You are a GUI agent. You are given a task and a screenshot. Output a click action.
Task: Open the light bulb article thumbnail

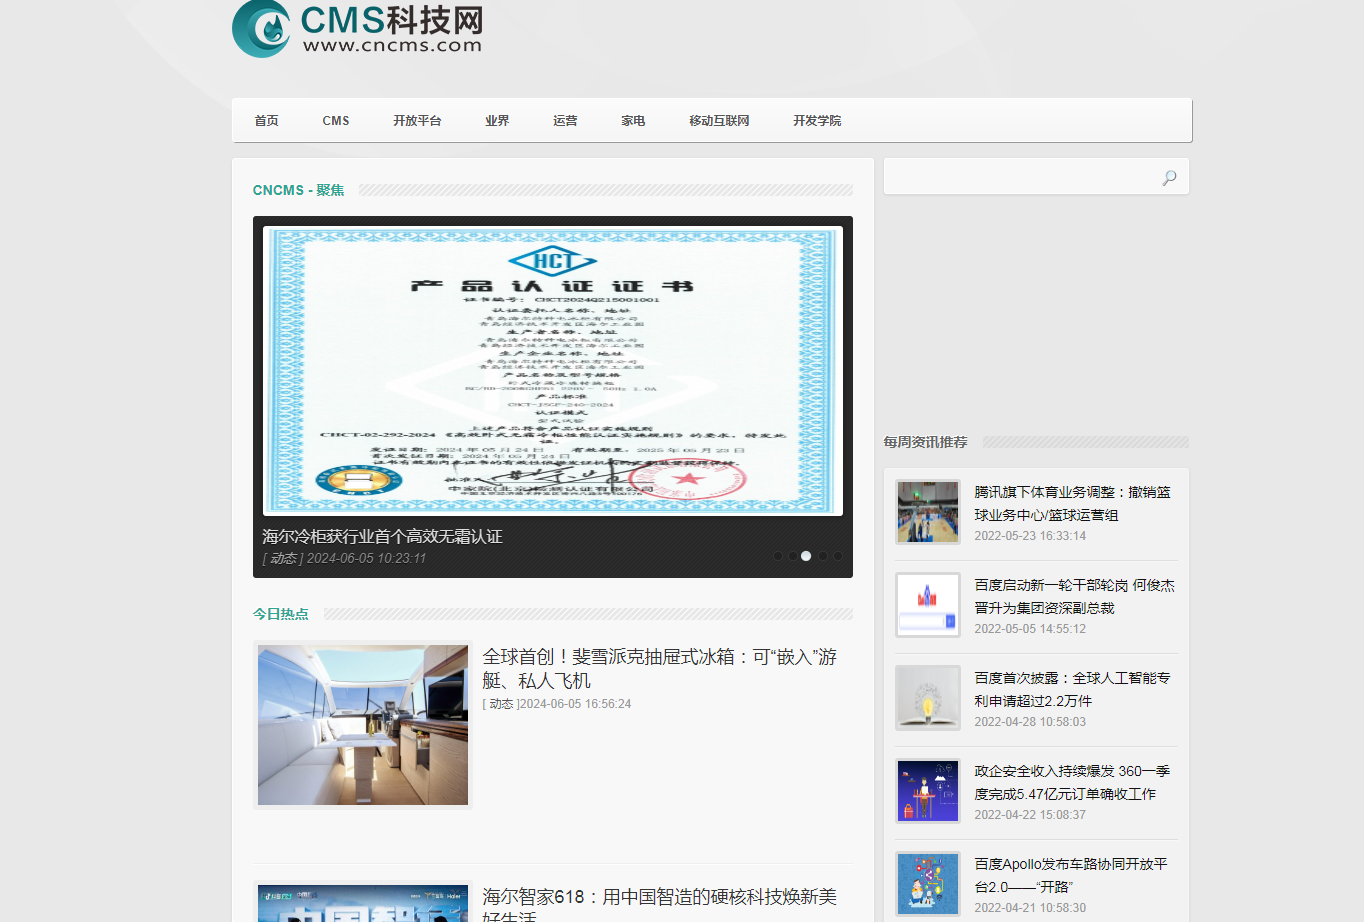928,698
